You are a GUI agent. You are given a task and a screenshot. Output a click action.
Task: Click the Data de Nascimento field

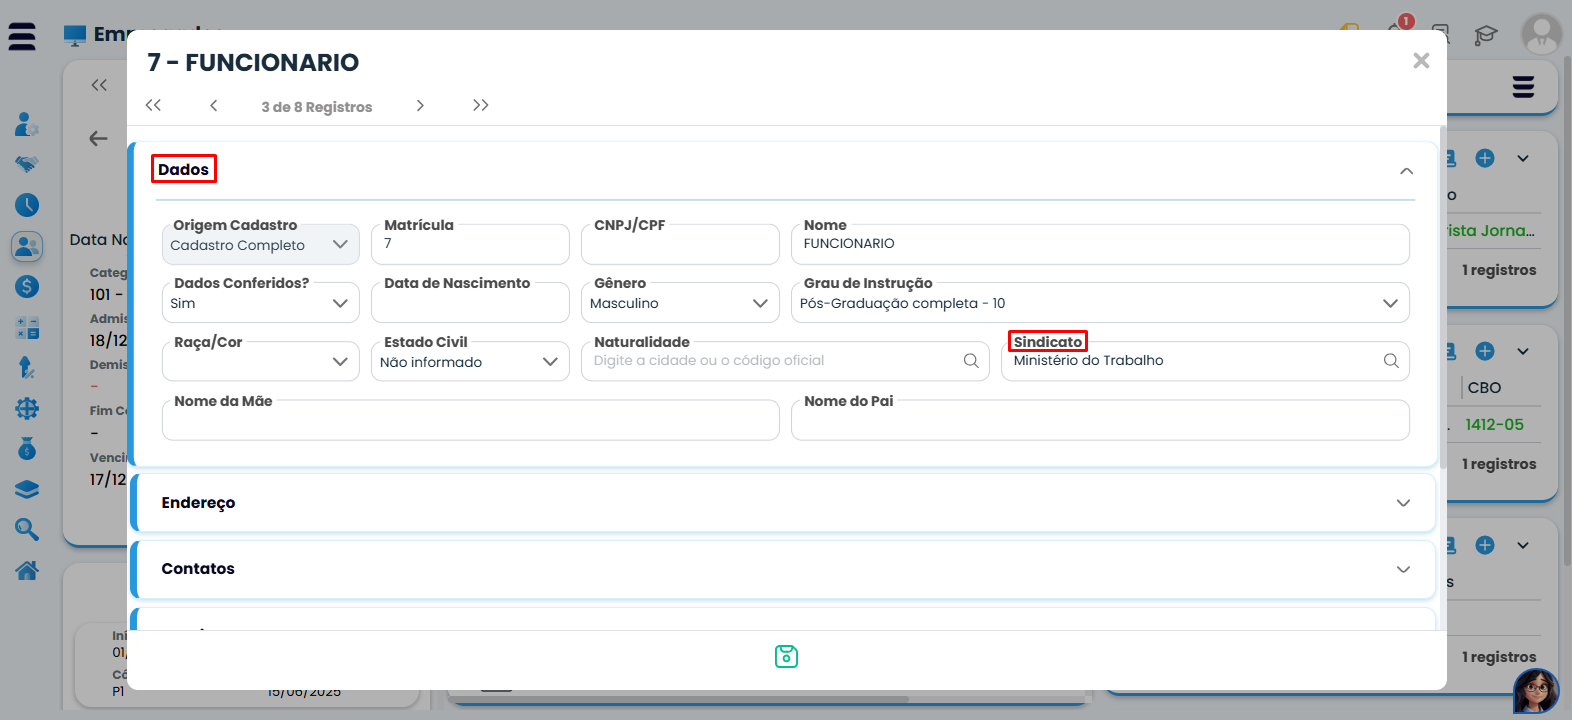470,303
